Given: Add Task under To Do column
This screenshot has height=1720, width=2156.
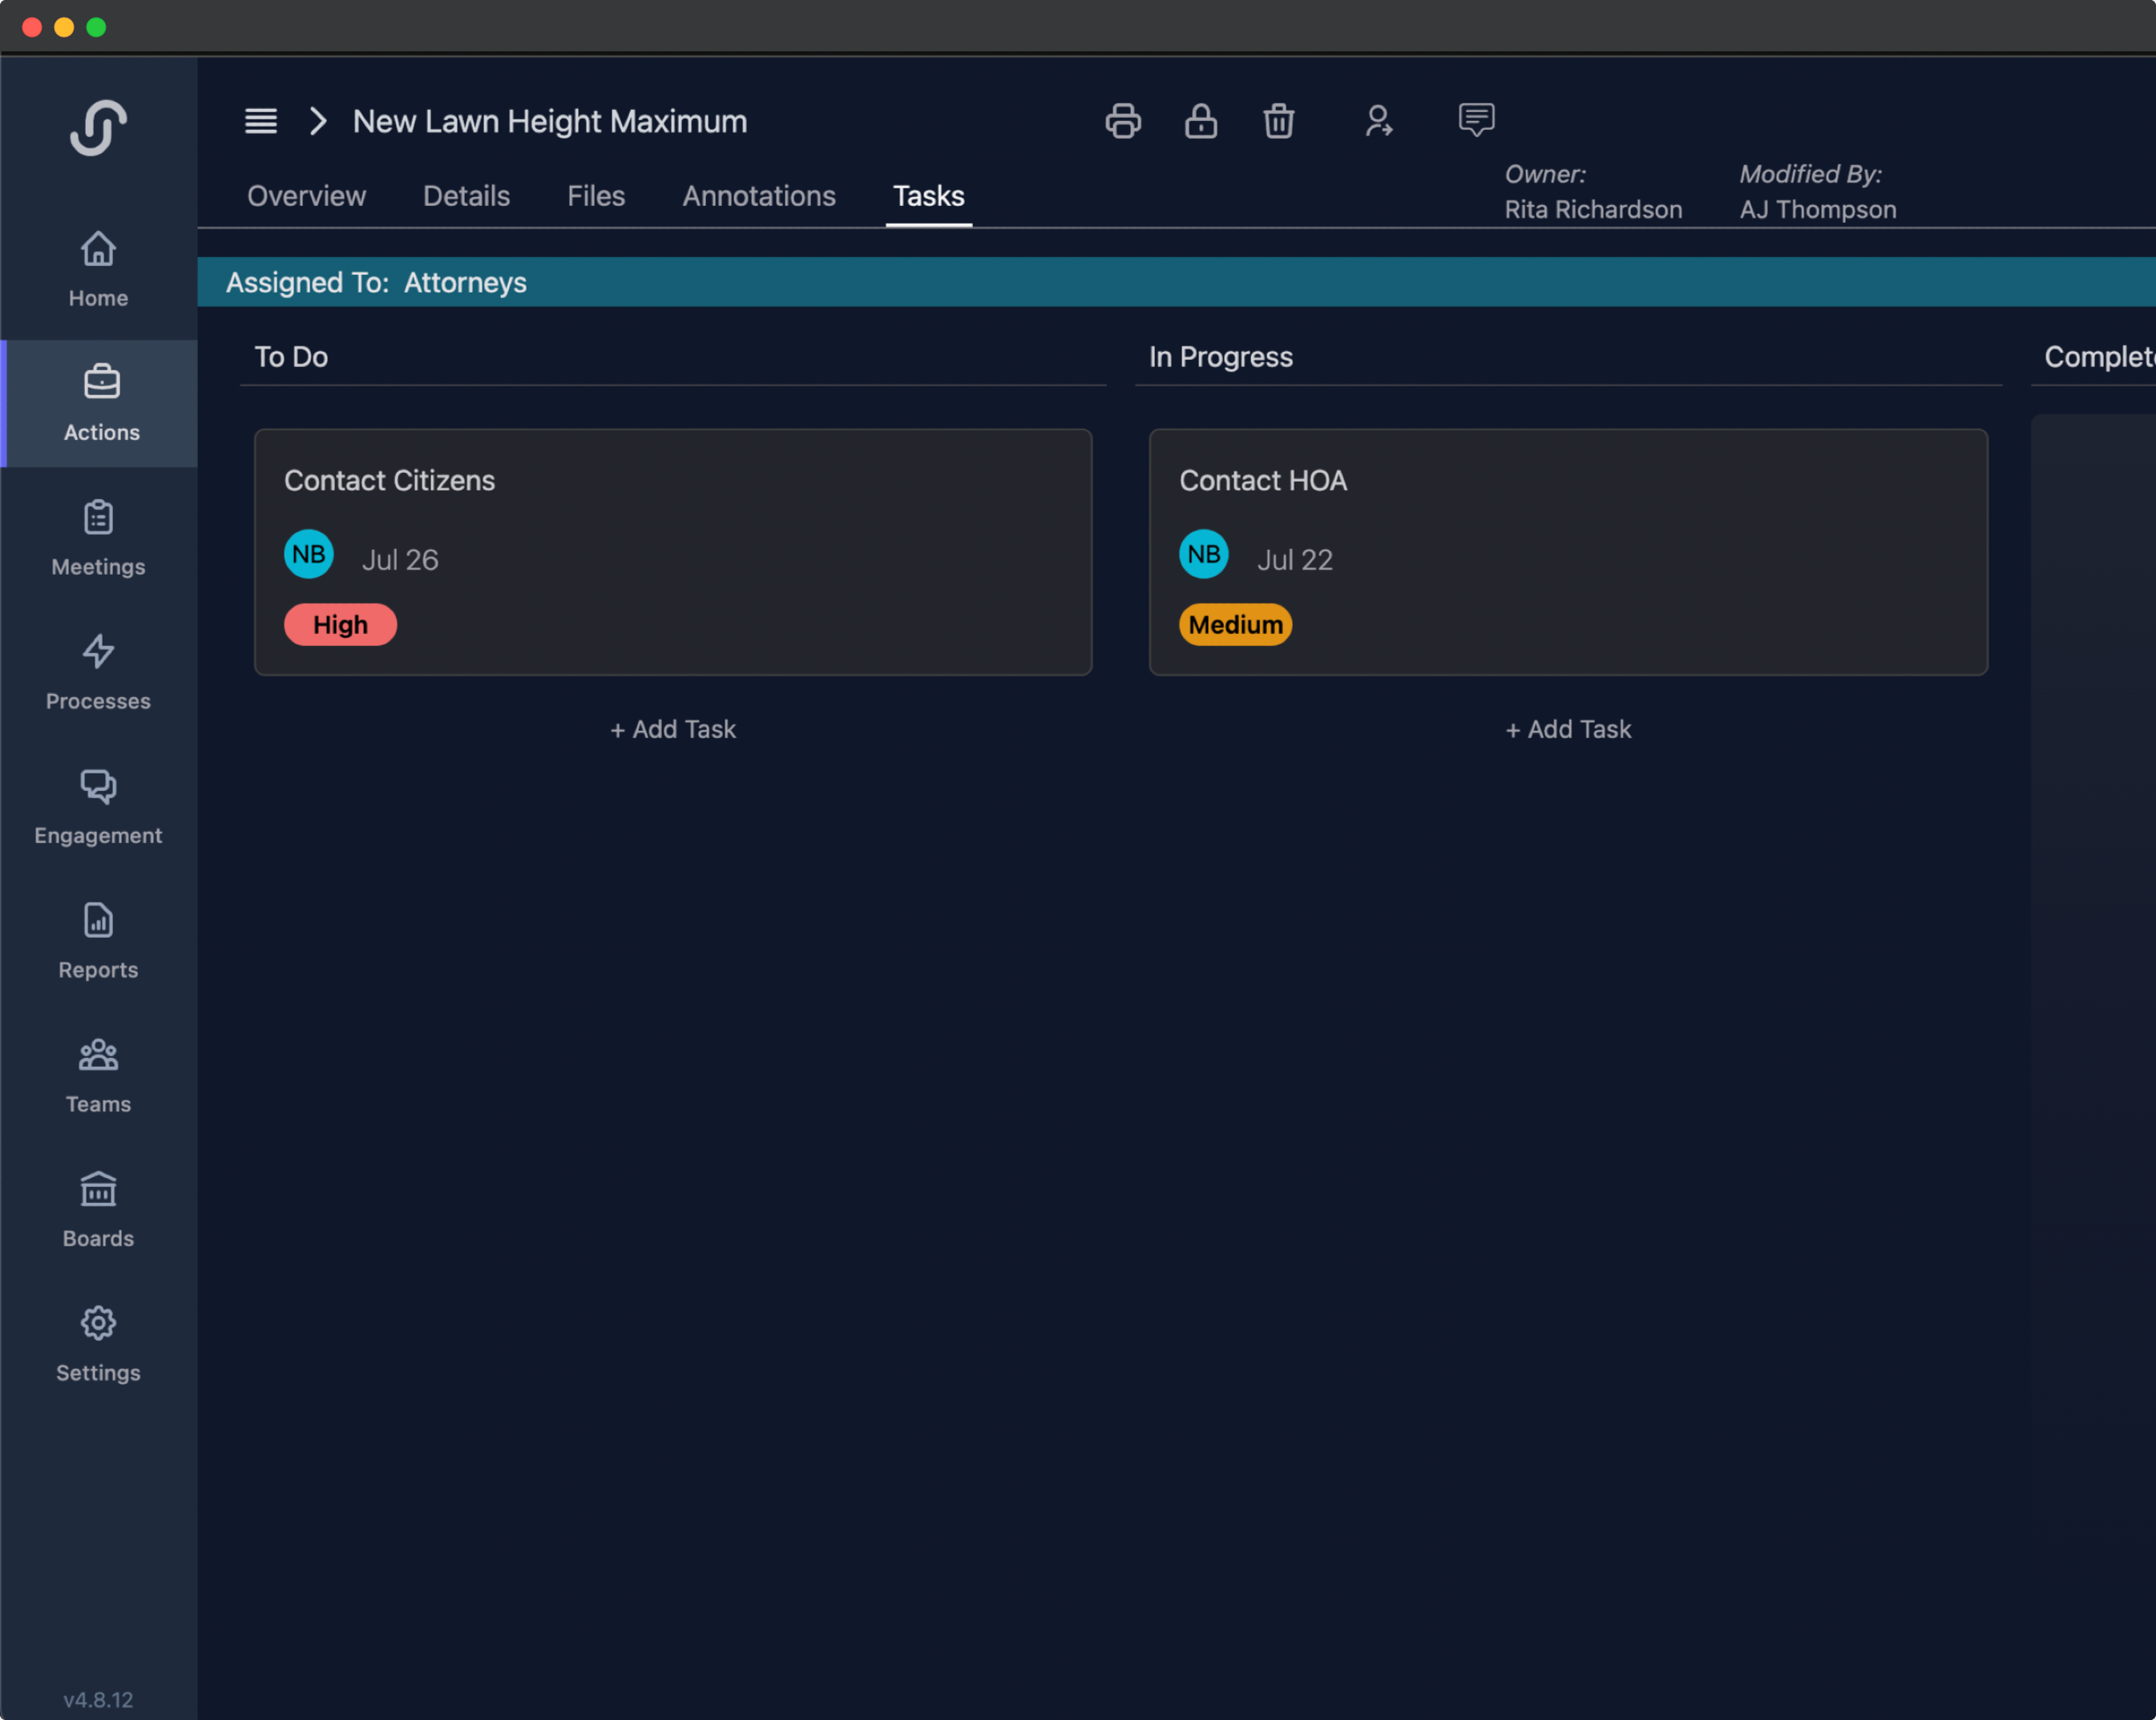Looking at the screenshot, I should click(672, 729).
